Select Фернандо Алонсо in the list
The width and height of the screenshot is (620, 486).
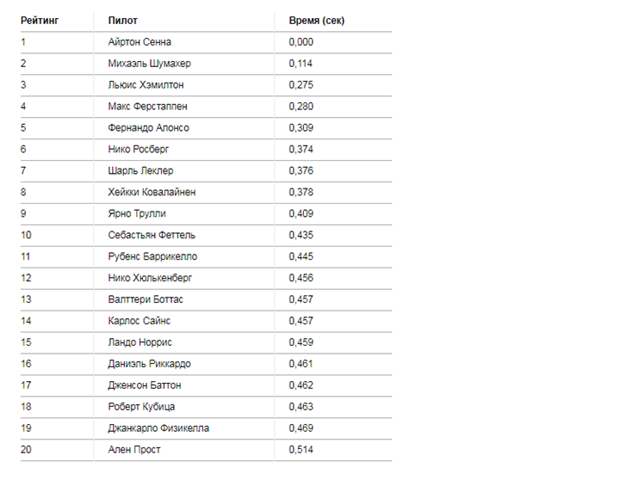click(x=149, y=128)
